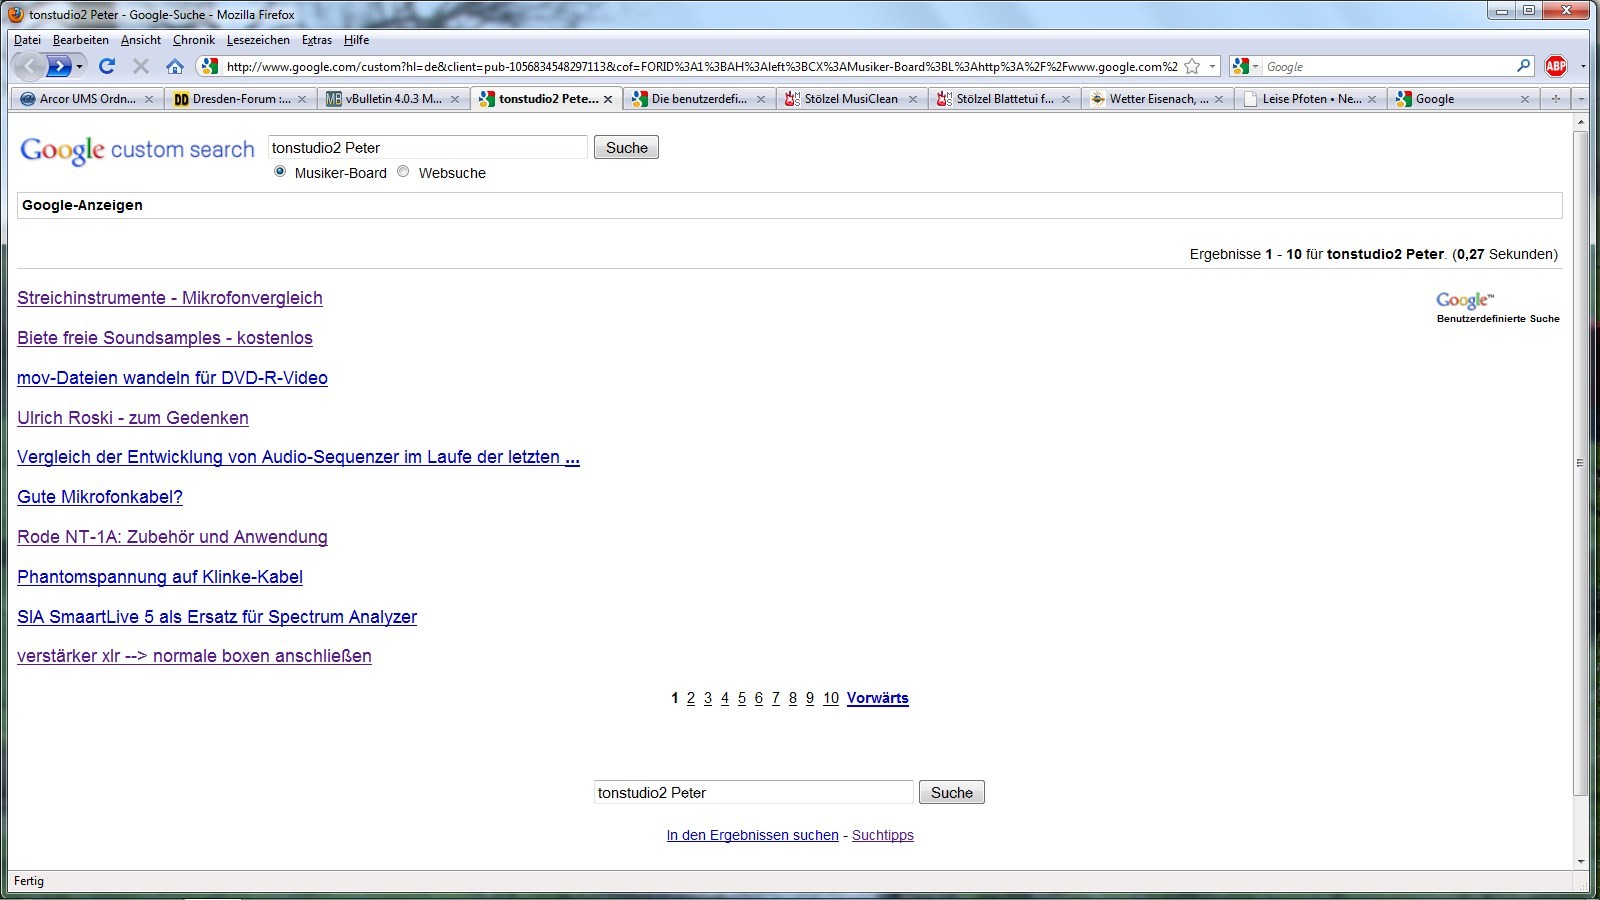Click the bottom search input field

click(753, 792)
